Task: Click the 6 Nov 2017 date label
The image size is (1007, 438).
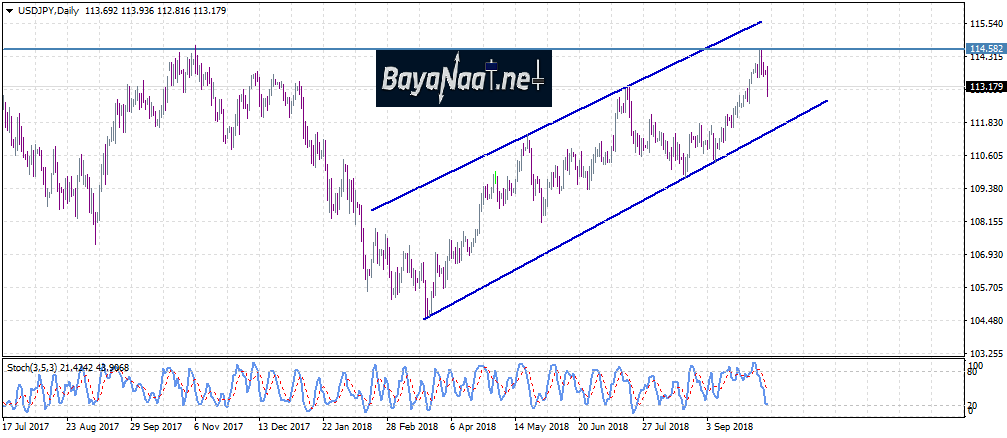Action: pyautogui.click(x=216, y=426)
